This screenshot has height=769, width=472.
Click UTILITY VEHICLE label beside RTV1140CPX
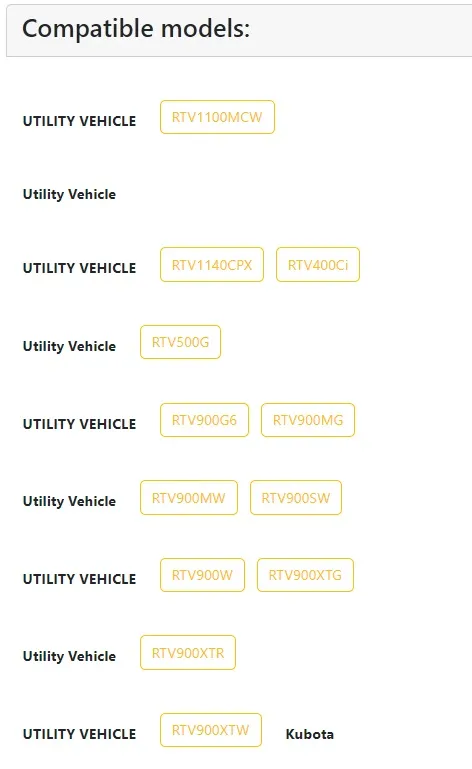[x=79, y=268]
